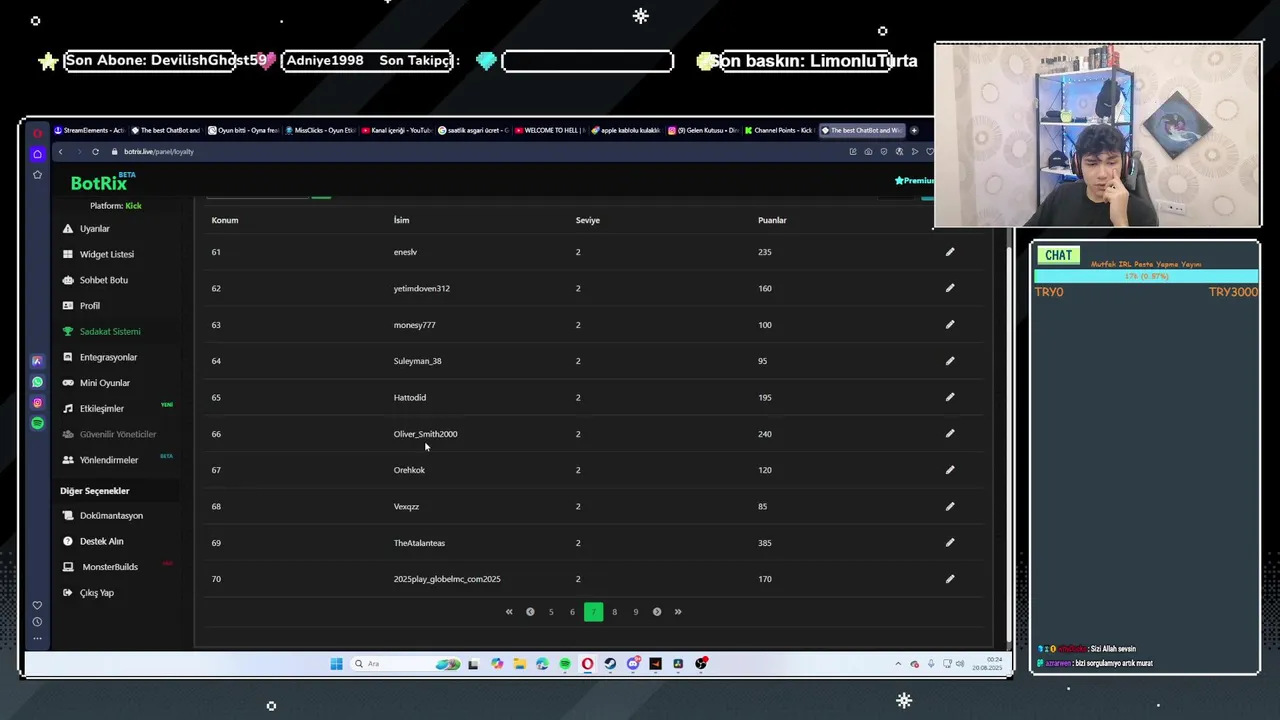Viewport: 1280px width, 720px height.
Task: Open a new browser tab
Action: (x=913, y=130)
